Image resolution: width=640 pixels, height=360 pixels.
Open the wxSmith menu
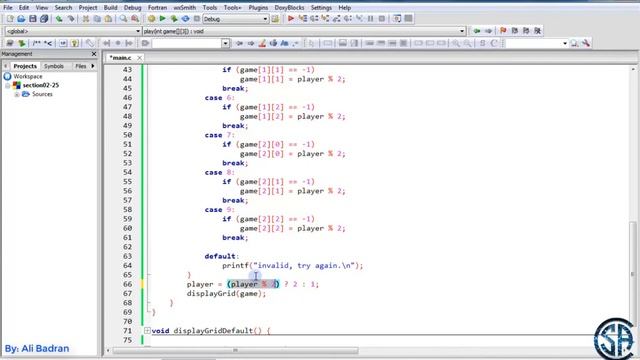[184, 7]
